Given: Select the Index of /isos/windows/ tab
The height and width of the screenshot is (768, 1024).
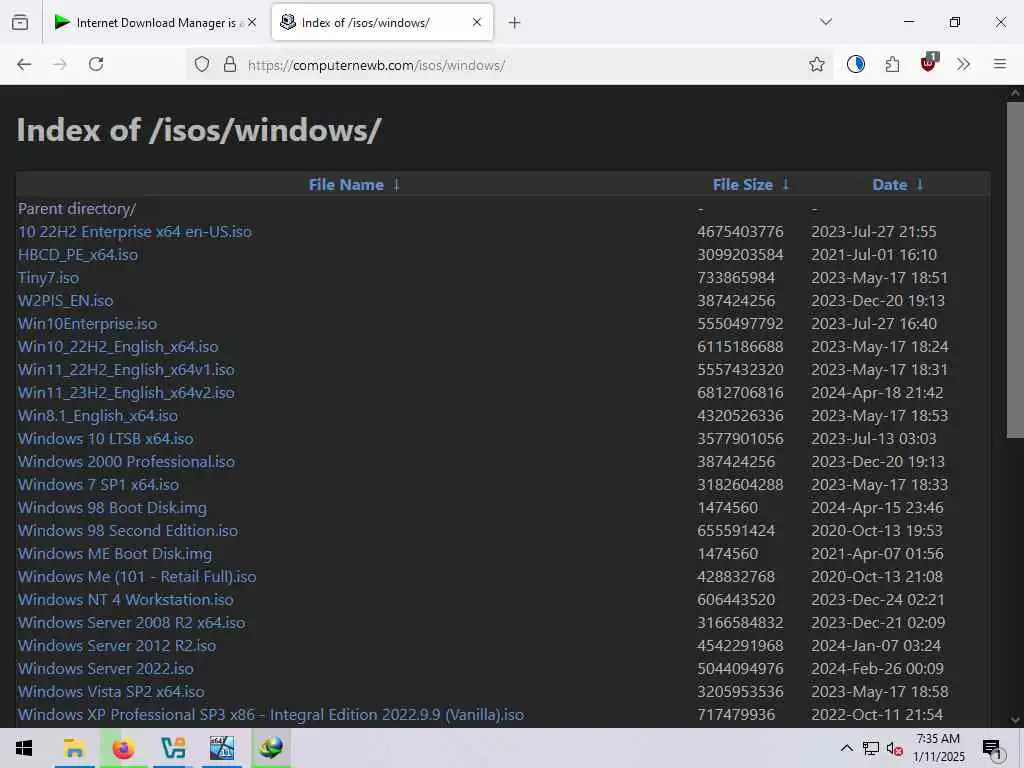Looking at the screenshot, I should [x=382, y=22].
